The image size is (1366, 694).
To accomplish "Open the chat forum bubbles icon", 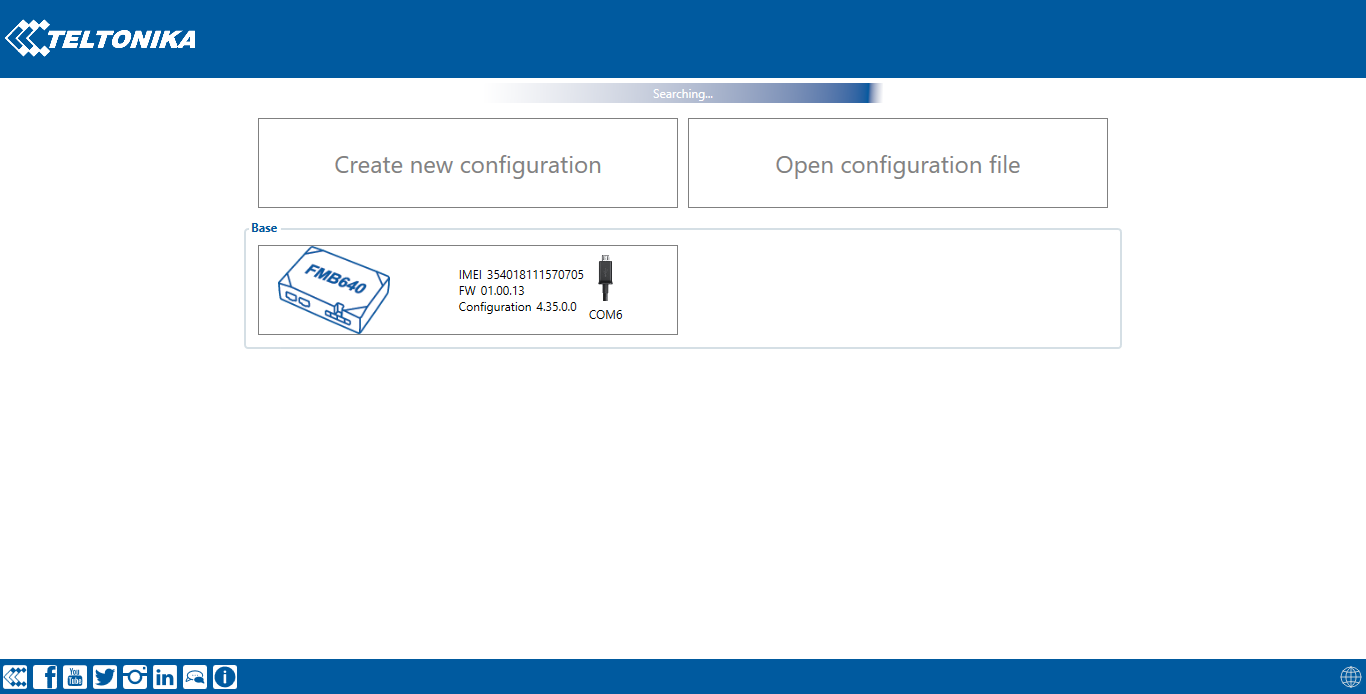I will [x=195, y=677].
